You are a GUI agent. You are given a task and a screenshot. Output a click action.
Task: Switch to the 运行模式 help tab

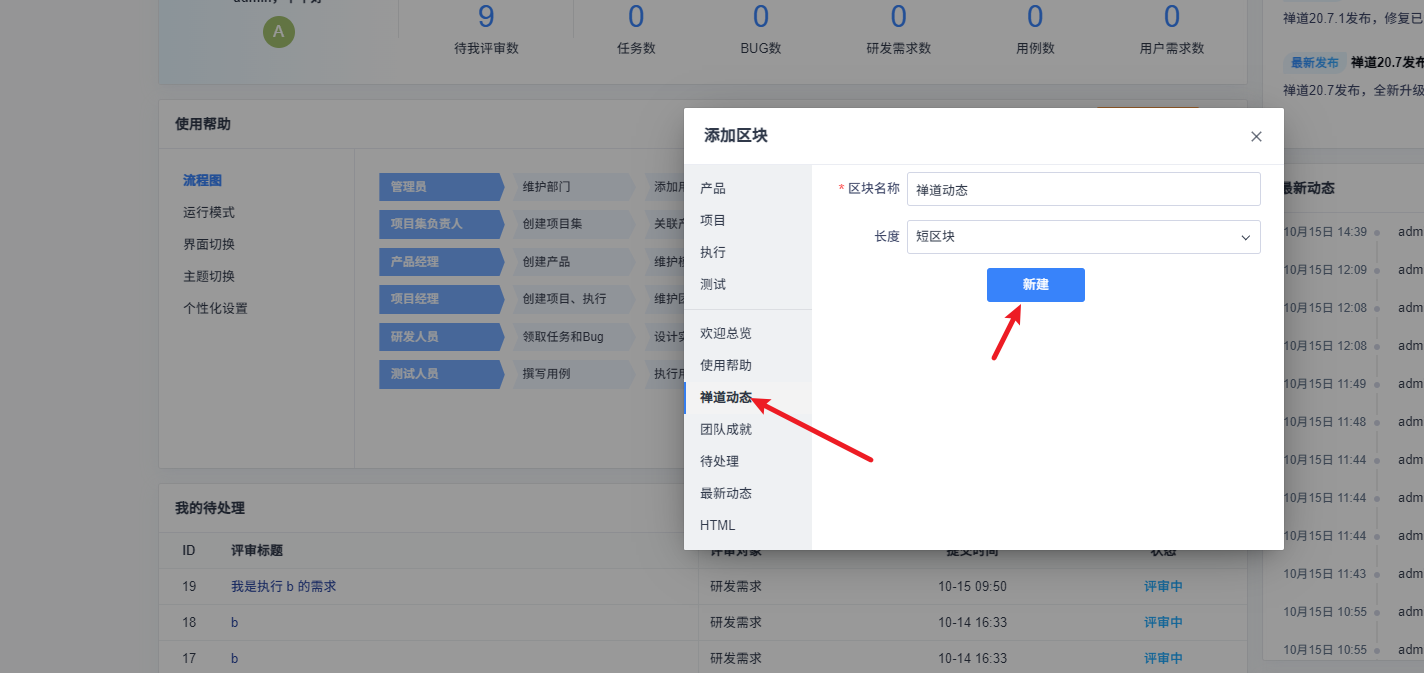click(x=209, y=212)
